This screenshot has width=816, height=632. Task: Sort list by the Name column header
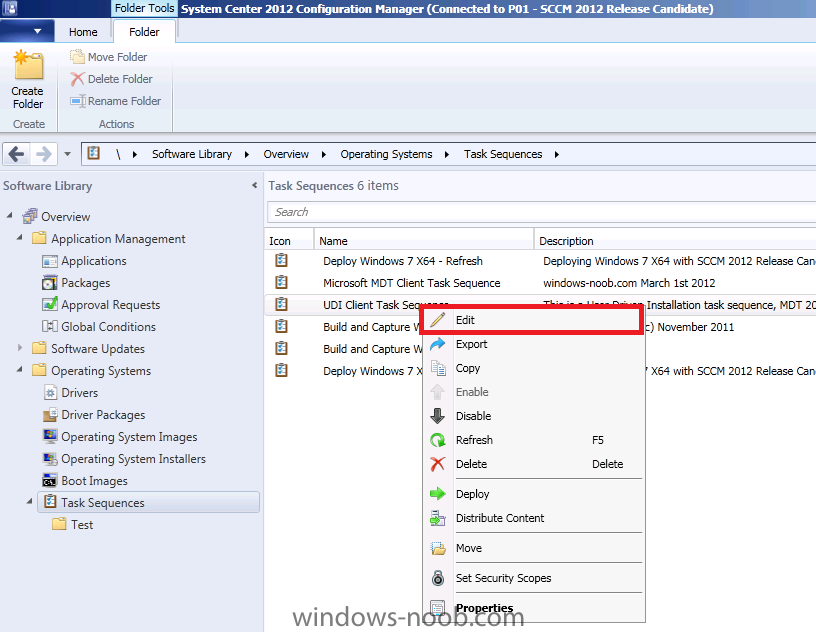pos(424,241)
